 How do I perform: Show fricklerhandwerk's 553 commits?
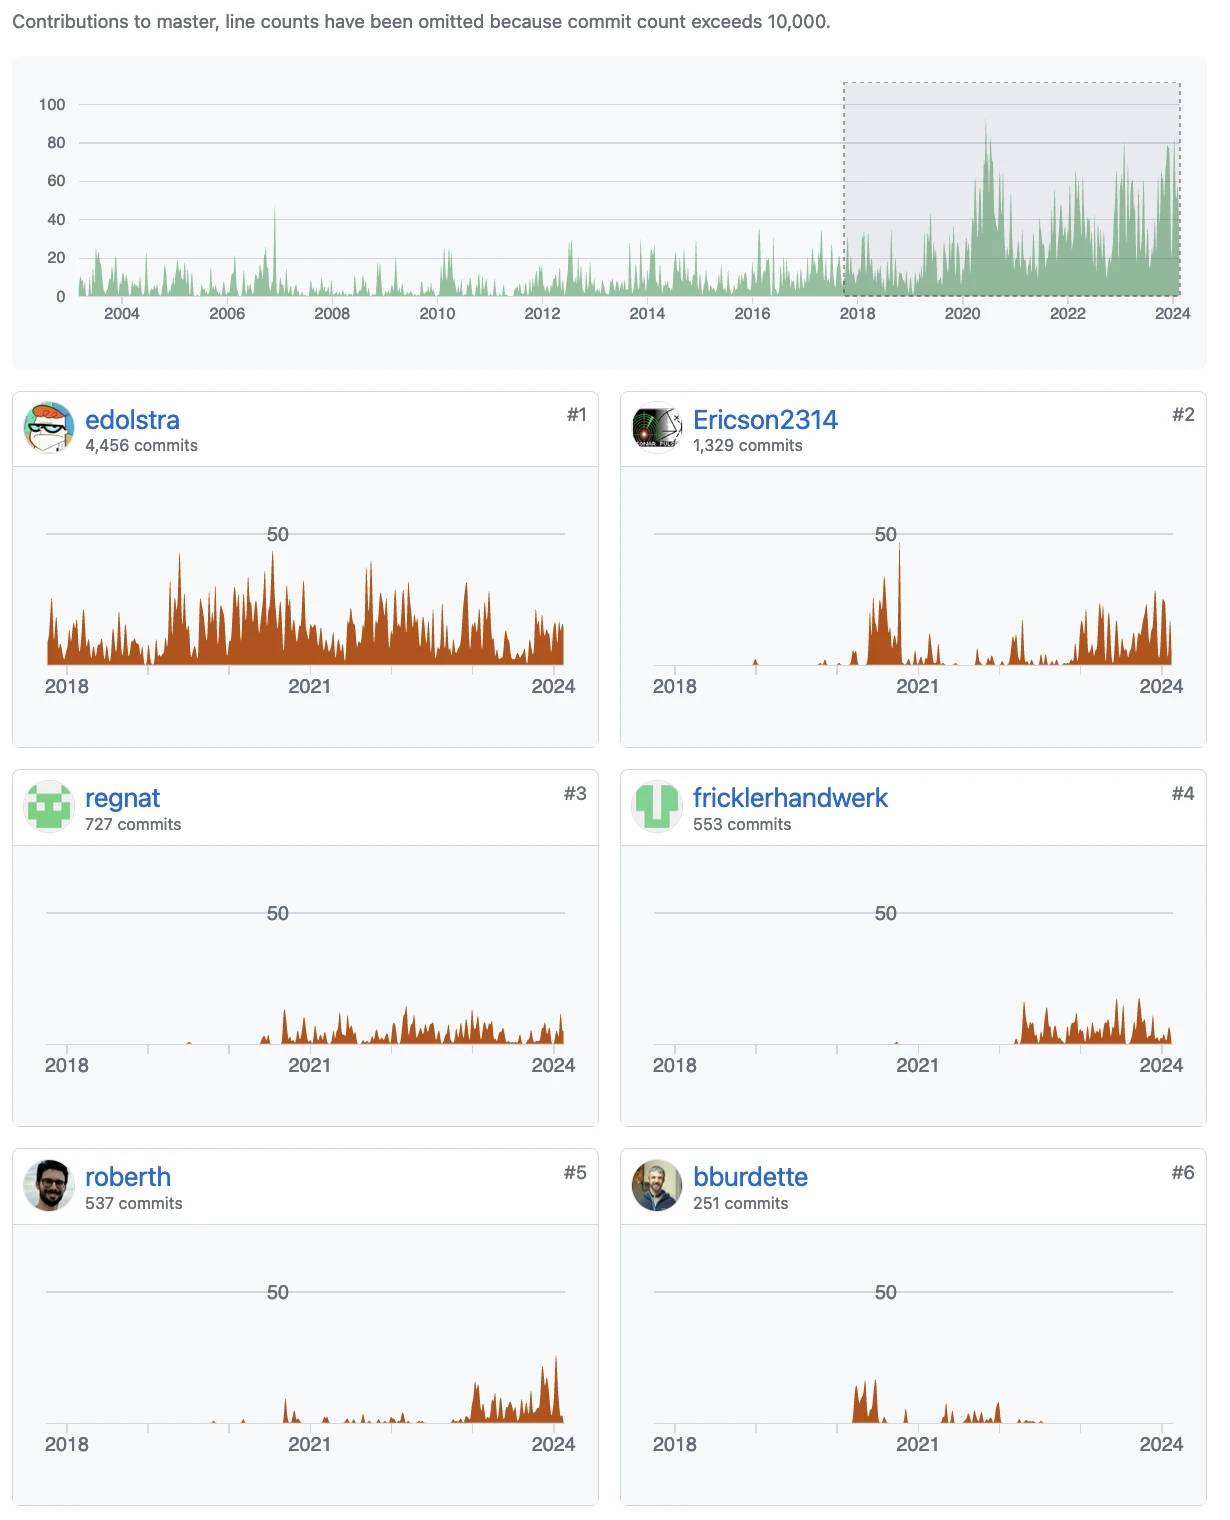click(x=741, y=825)
